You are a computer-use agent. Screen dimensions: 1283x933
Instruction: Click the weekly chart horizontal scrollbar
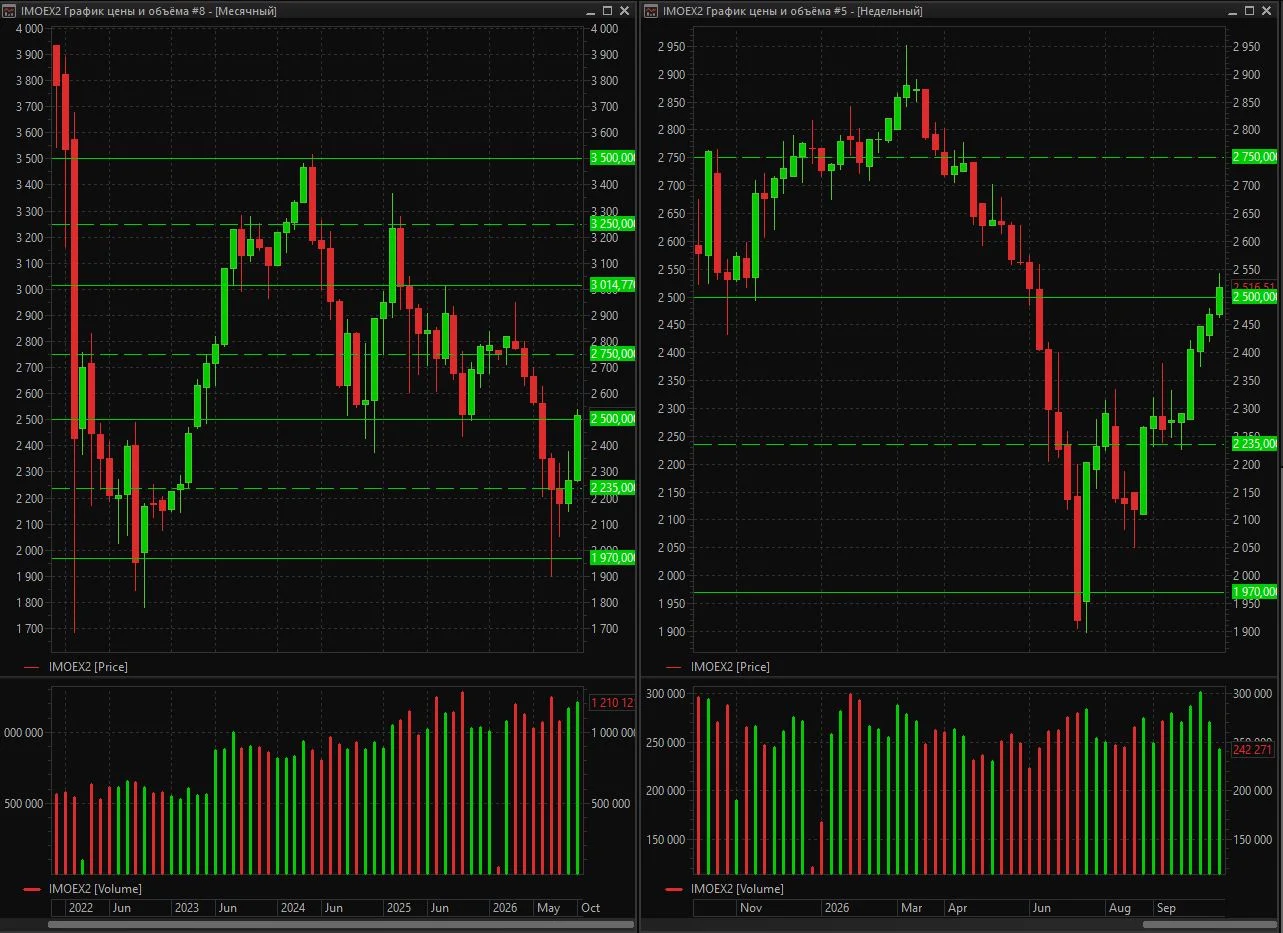coord(959,924)
